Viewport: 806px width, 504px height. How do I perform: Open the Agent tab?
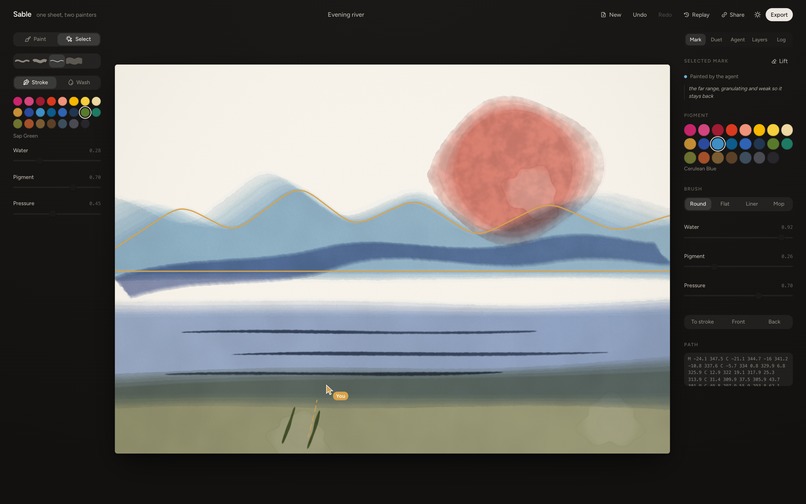click(738, 40)
